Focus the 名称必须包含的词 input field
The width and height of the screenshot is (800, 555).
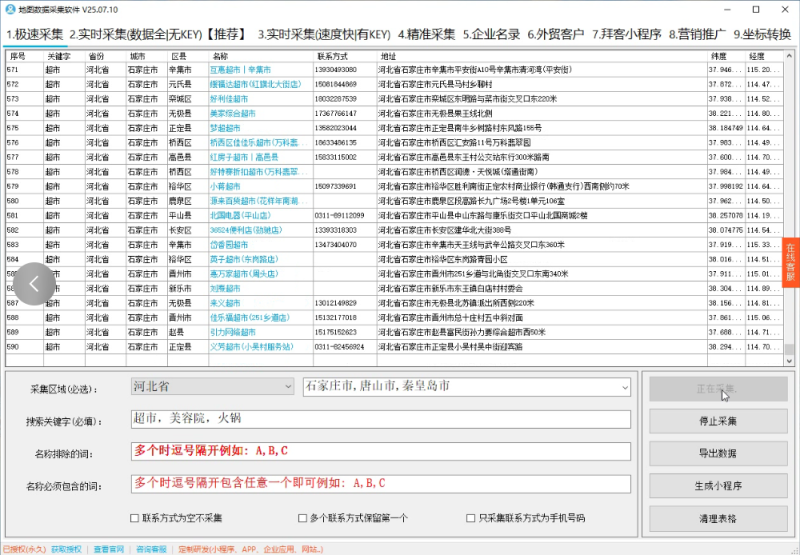click(x=381, y=484)
